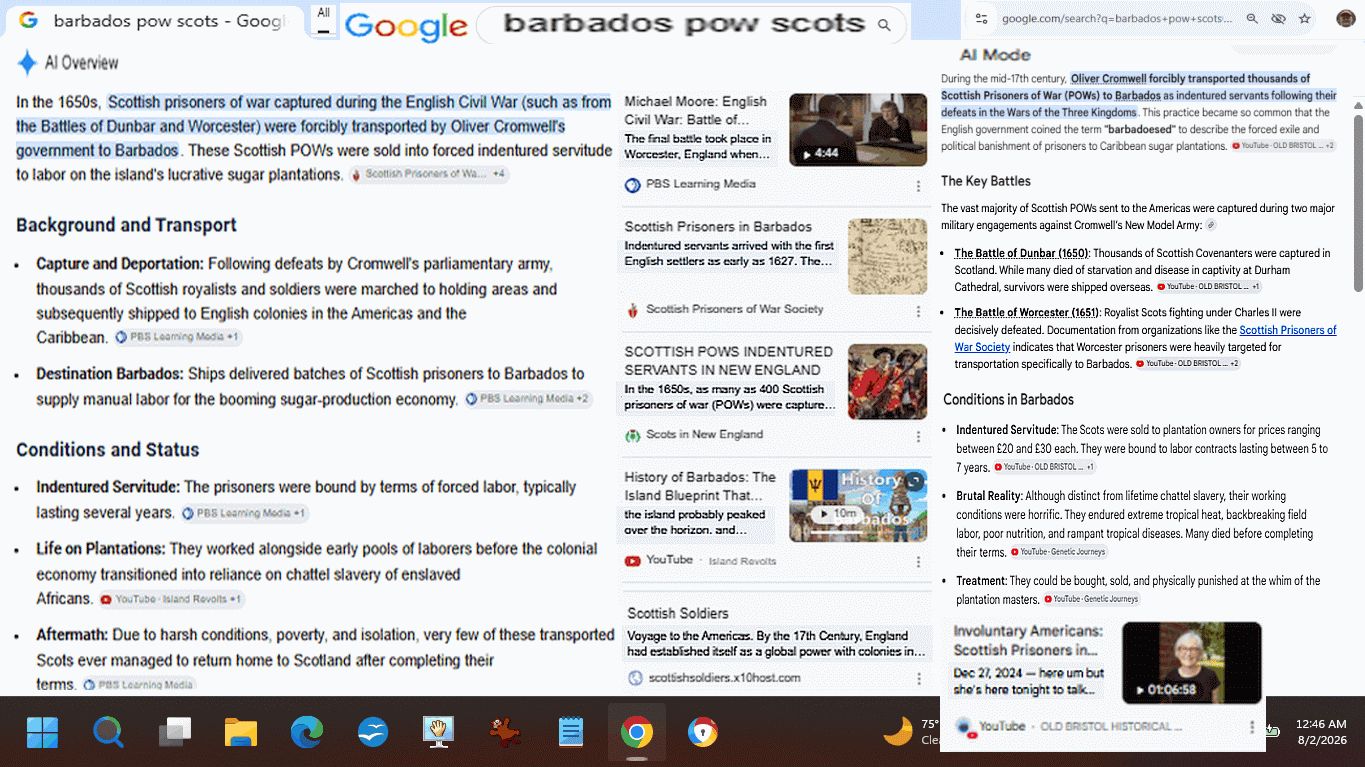Expand YouTube OLD BRISTOL +1 chip after '7 years'
This screenshot has width=1365, height=767.
(1045, 467)
